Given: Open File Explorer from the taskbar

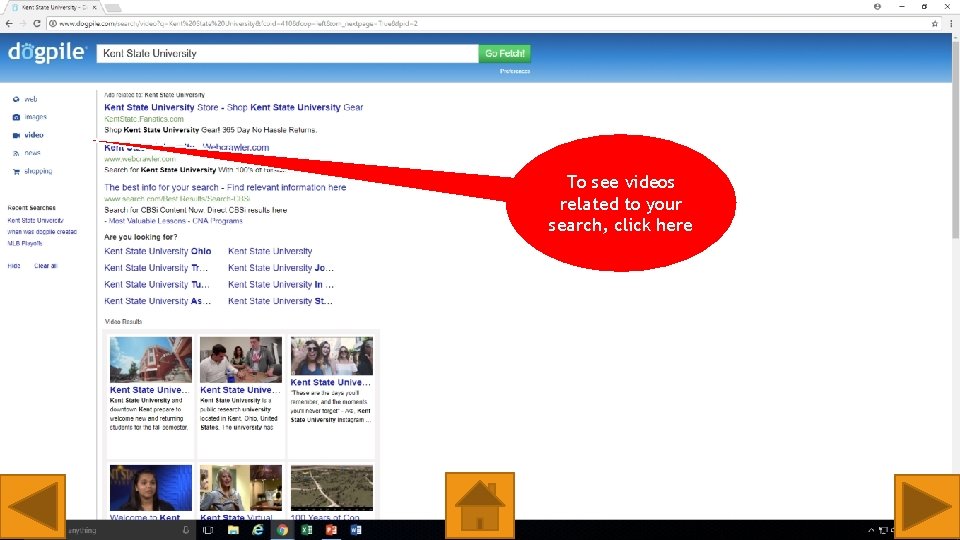Looking at the screenshot, I should 233,530.
